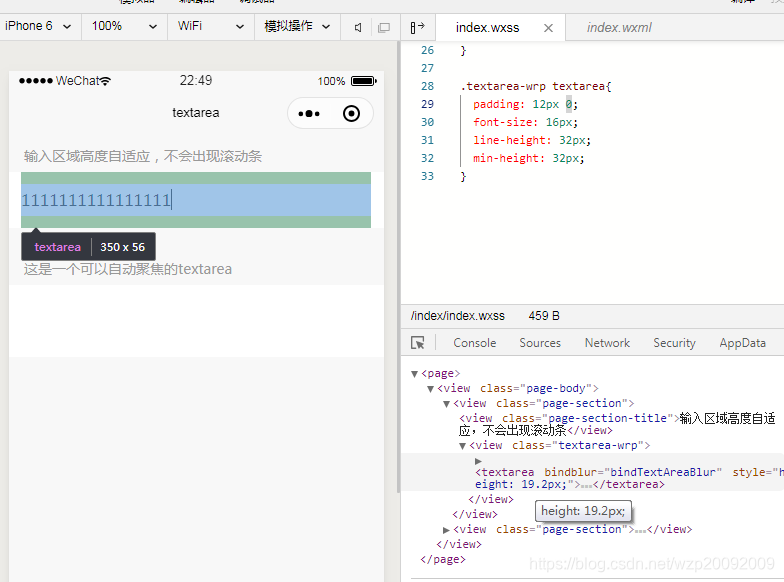
Task: Collapse the page root node
Action: point(414,374)
